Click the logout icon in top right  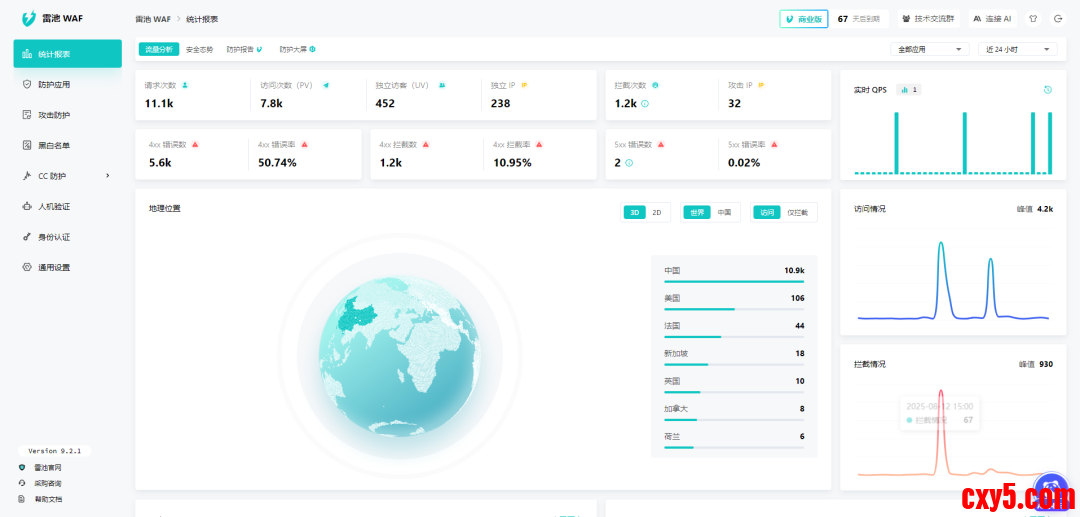[1058, 19]
